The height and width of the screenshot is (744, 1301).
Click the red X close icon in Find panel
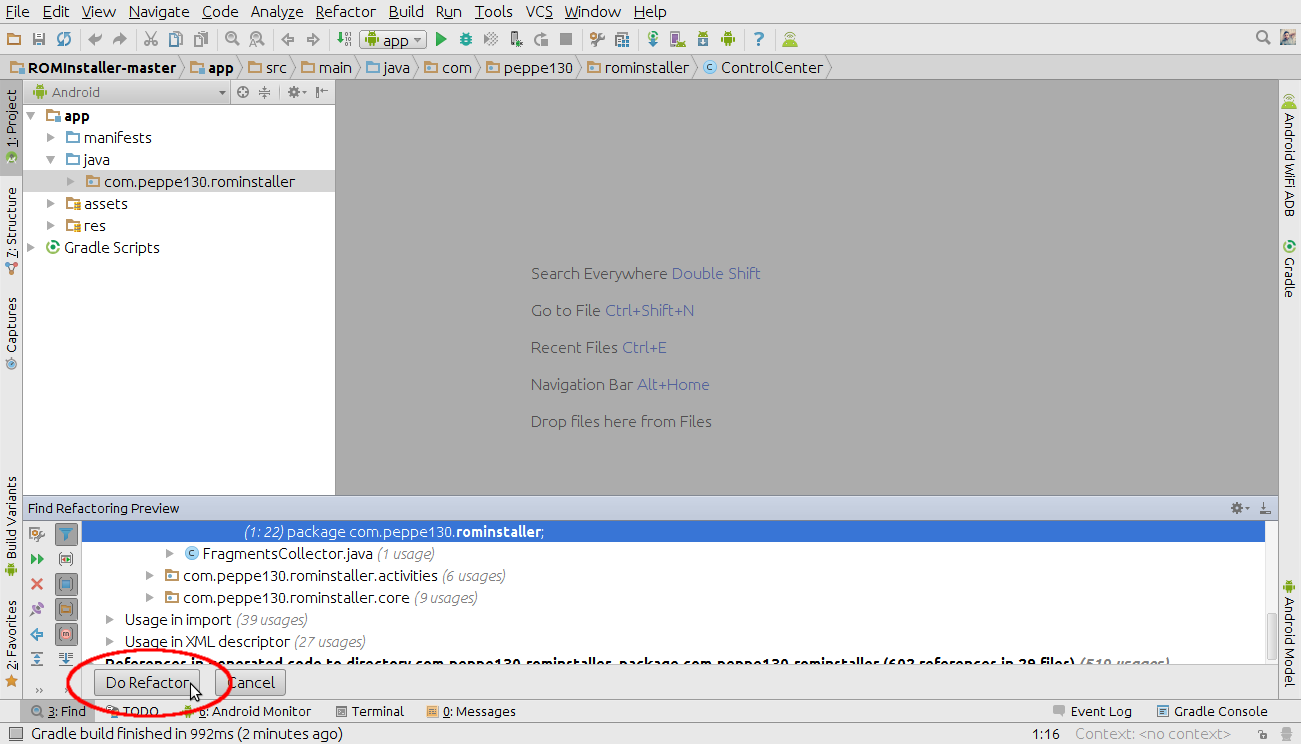tap(37, 584)
